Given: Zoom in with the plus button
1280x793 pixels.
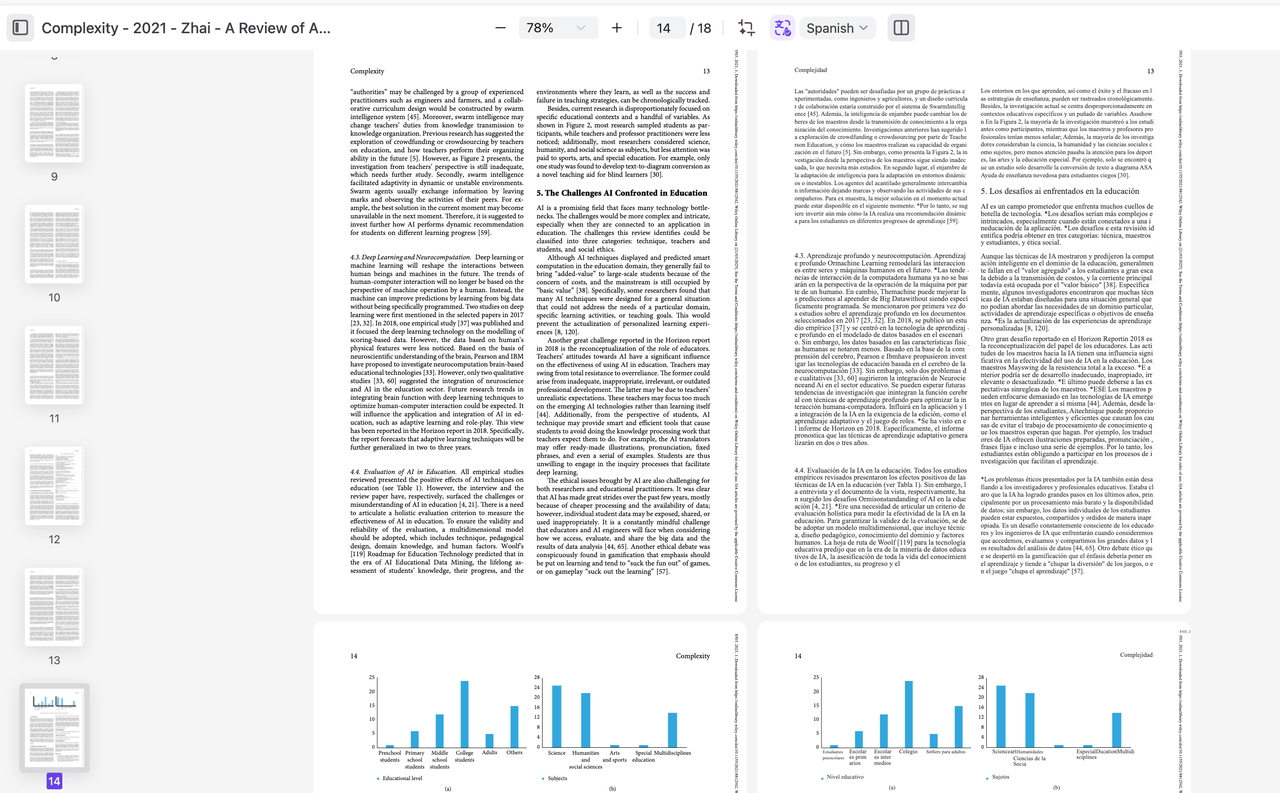Looking at the screenshot, I should (617, 28).
